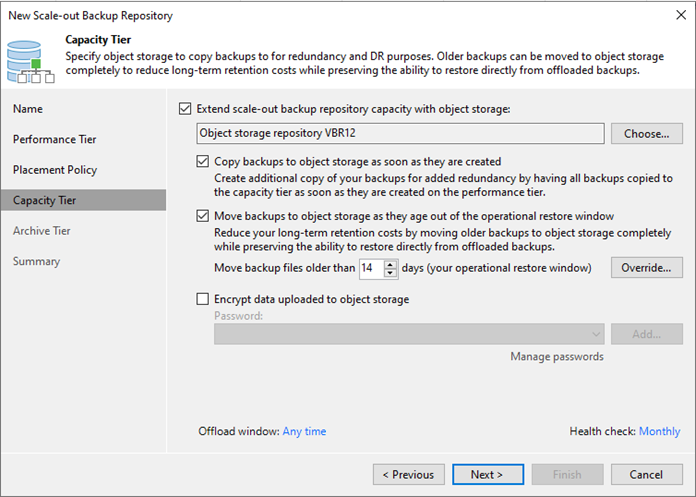Decrease the days value with the down arrow
The width and height of the screenshot is (696, 497).
[x=390, y=273]
